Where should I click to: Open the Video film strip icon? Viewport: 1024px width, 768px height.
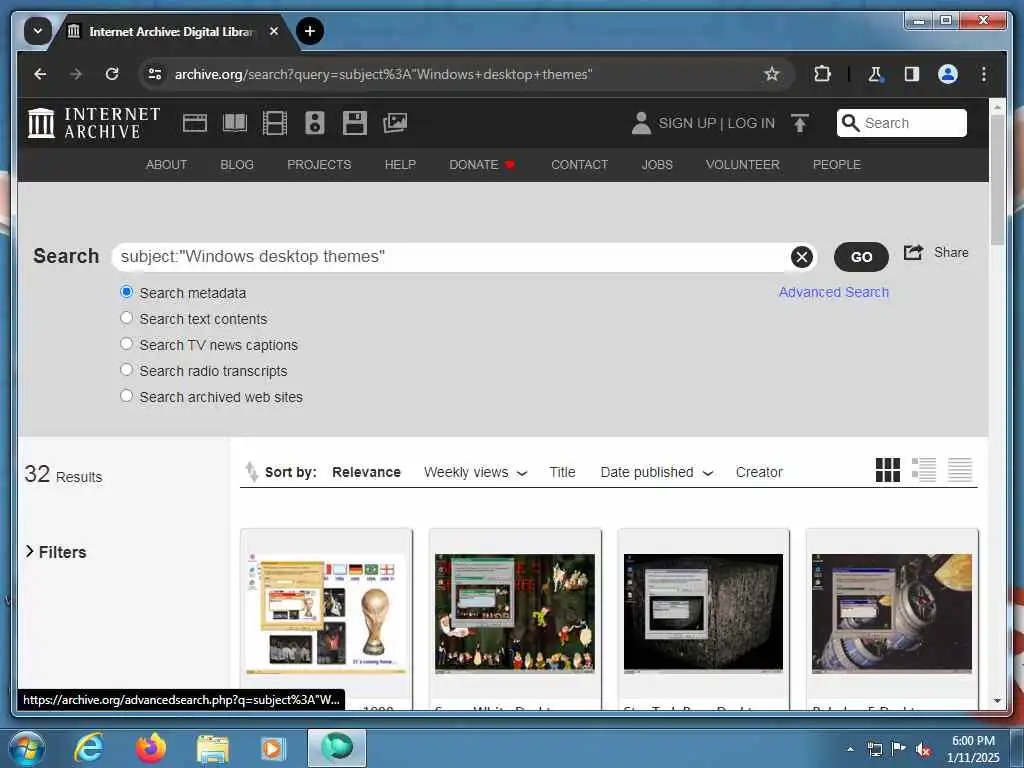pyautogui.click(x=274, y=123)
